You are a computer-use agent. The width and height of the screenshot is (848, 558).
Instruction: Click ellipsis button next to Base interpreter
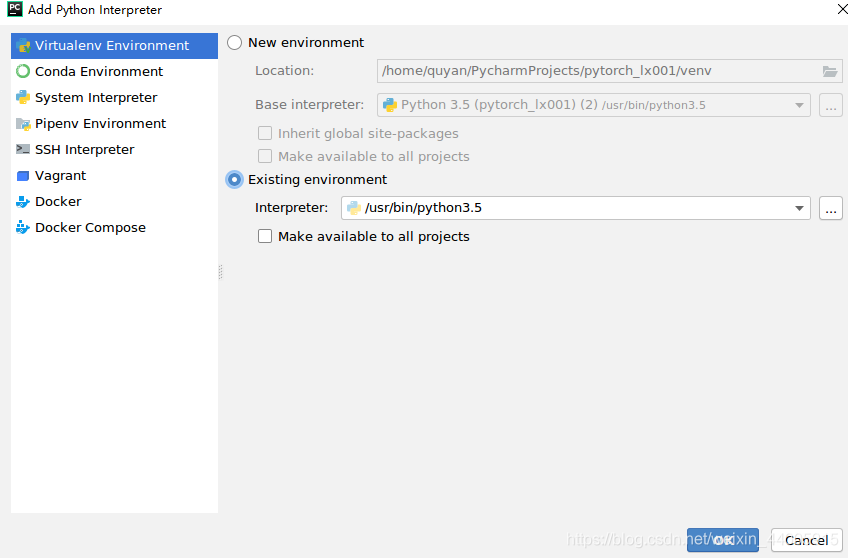831,105
